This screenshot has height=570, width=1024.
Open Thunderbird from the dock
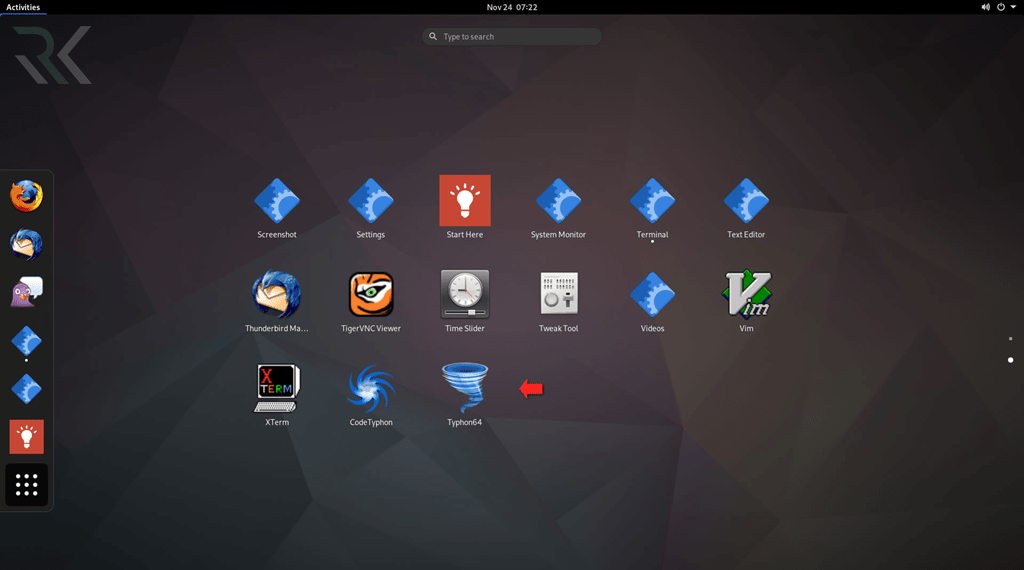coord(26,244)
